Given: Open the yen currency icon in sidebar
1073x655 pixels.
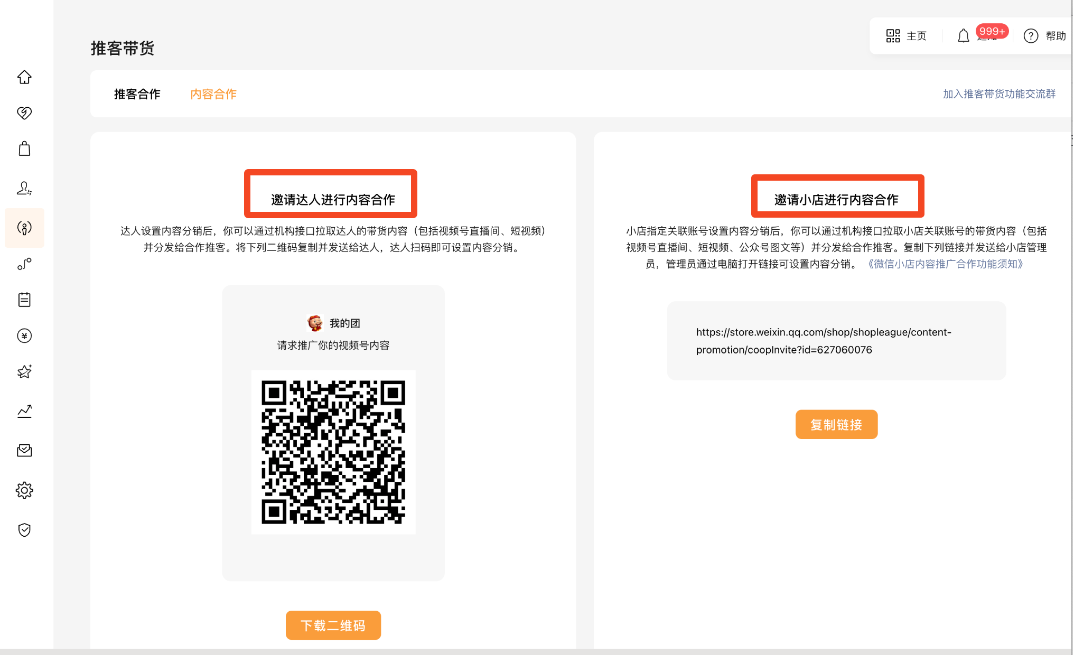Looking at the screenshot, I should point(25,336).
